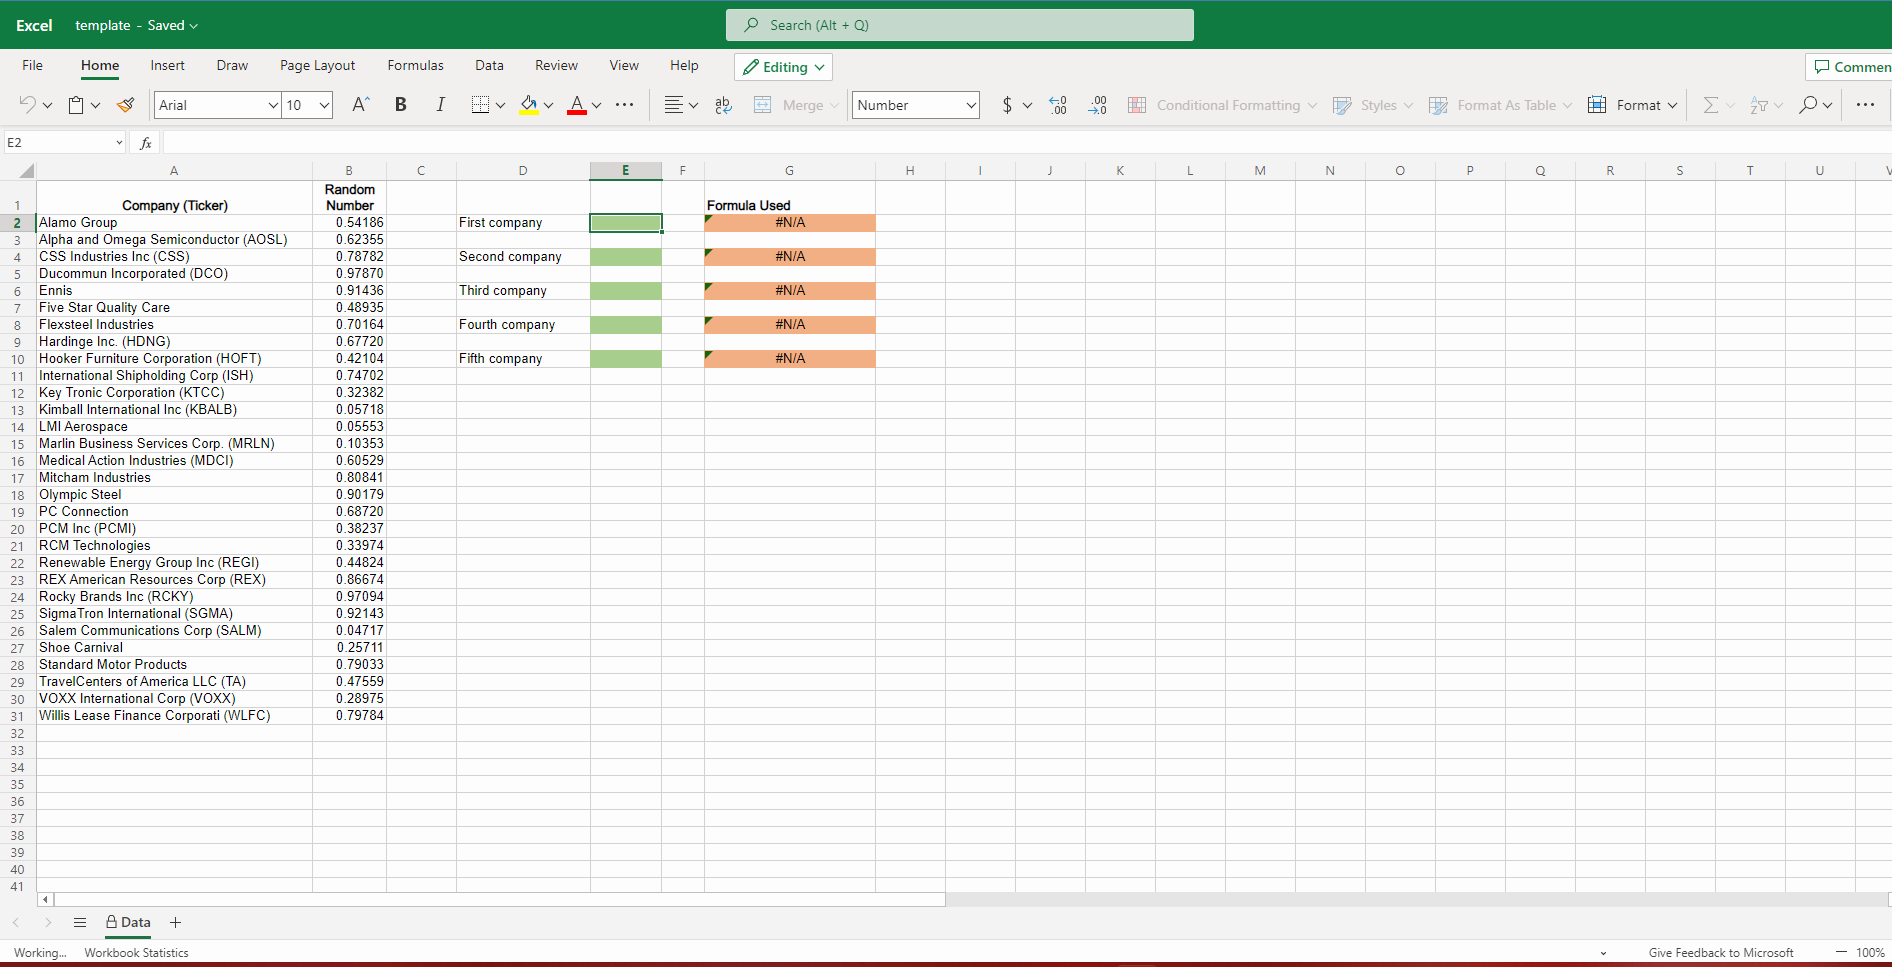The height and width of the screenshot is (967, 1892).
Task: Click the Find & Select magnifier icon
Action: pos(1808,105)
